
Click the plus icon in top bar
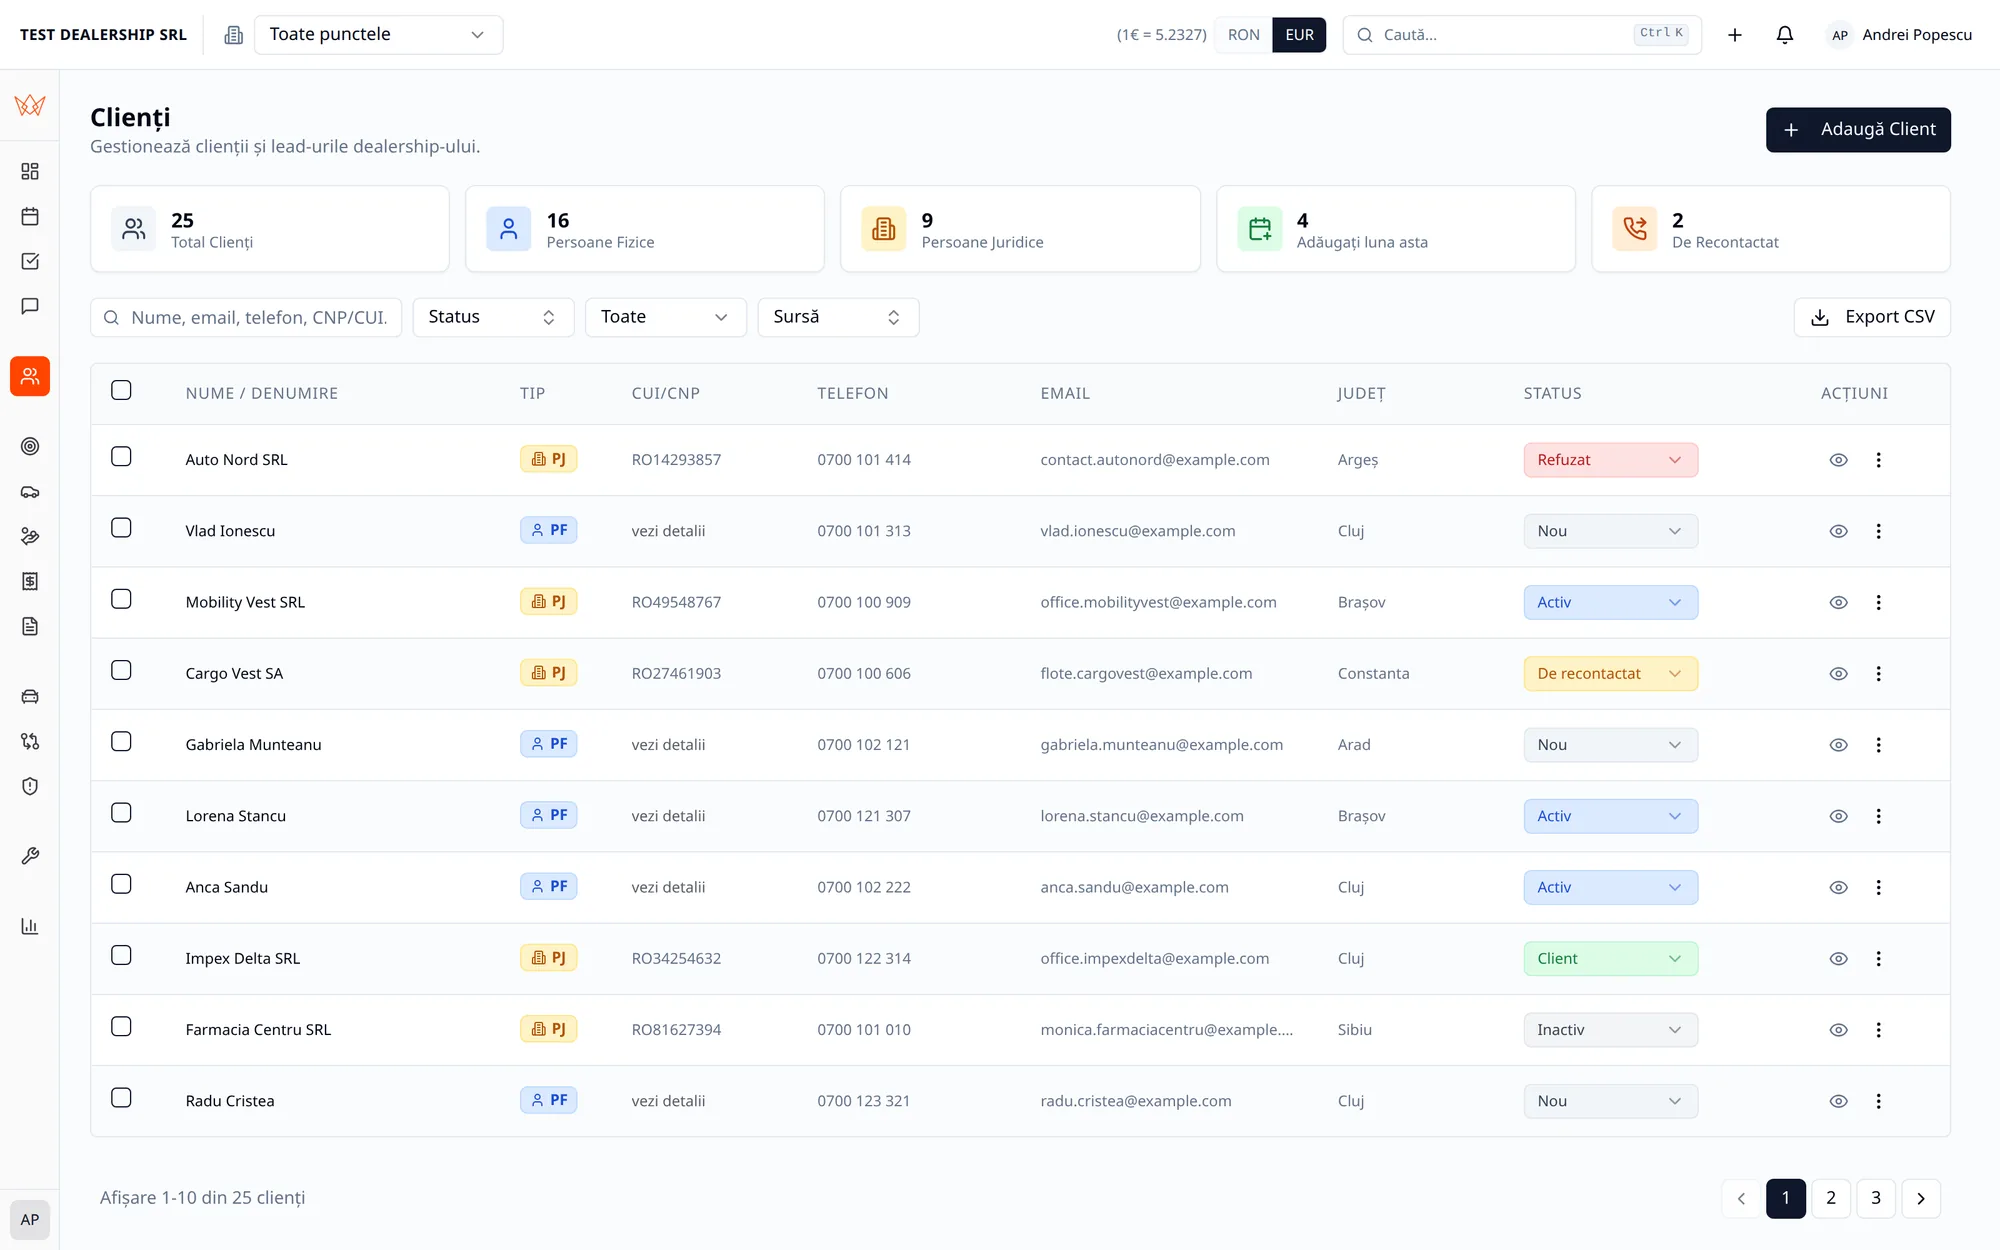[x=1735, y=35]
